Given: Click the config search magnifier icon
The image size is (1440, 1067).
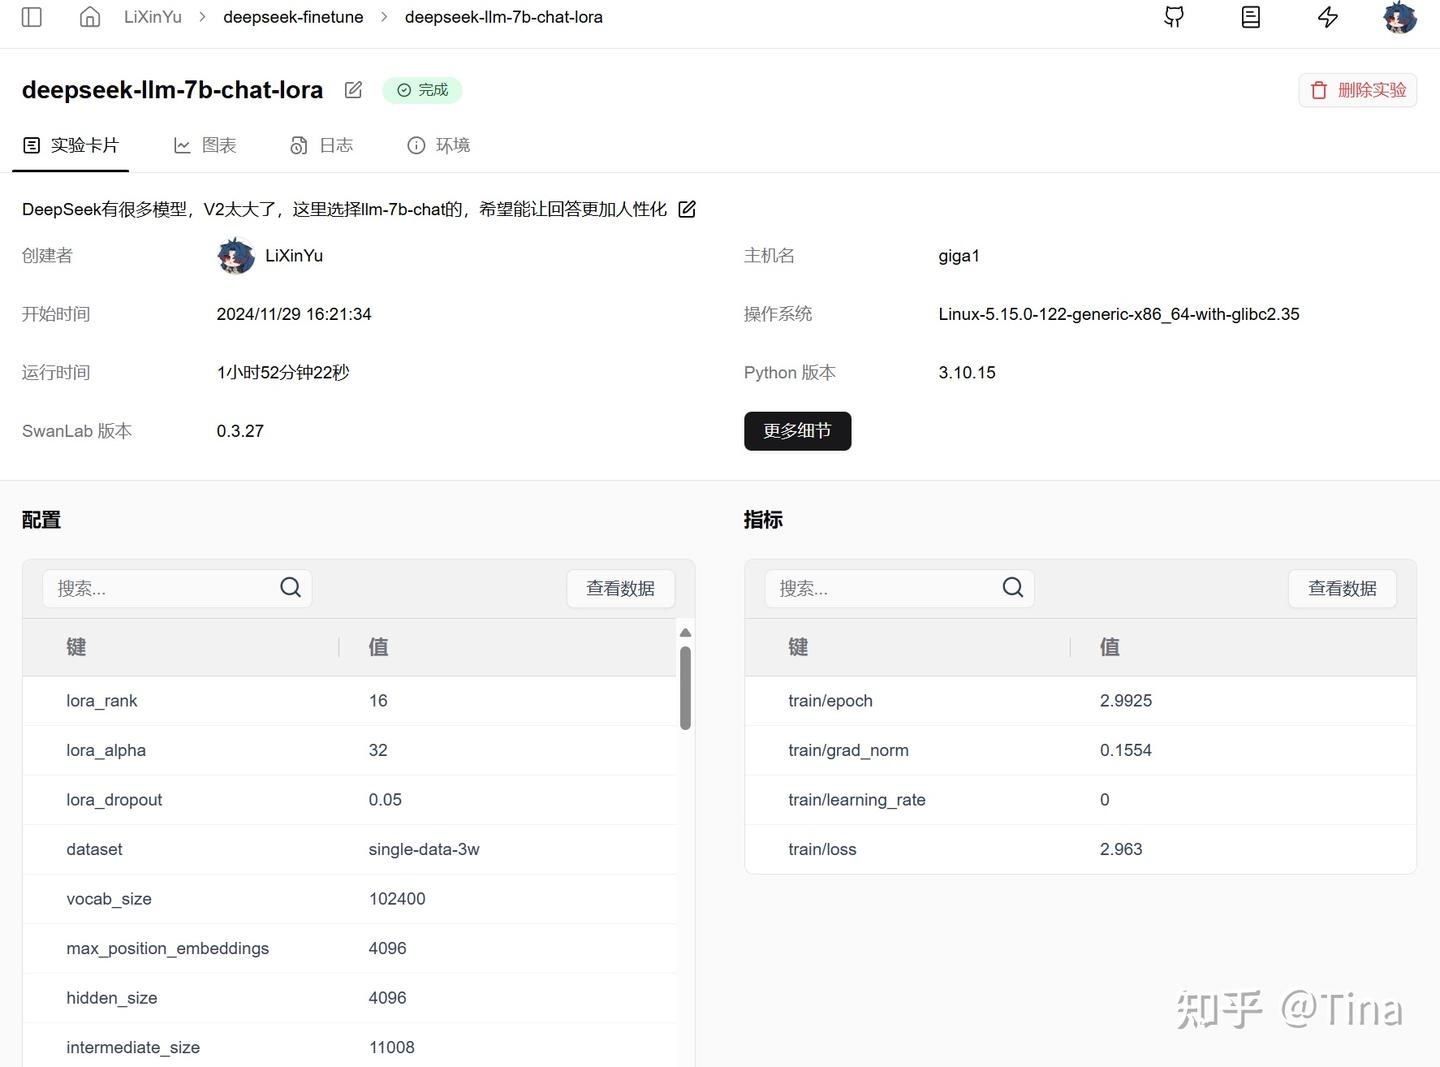Looking at the screenshot, I should click(x=291, y=588).
